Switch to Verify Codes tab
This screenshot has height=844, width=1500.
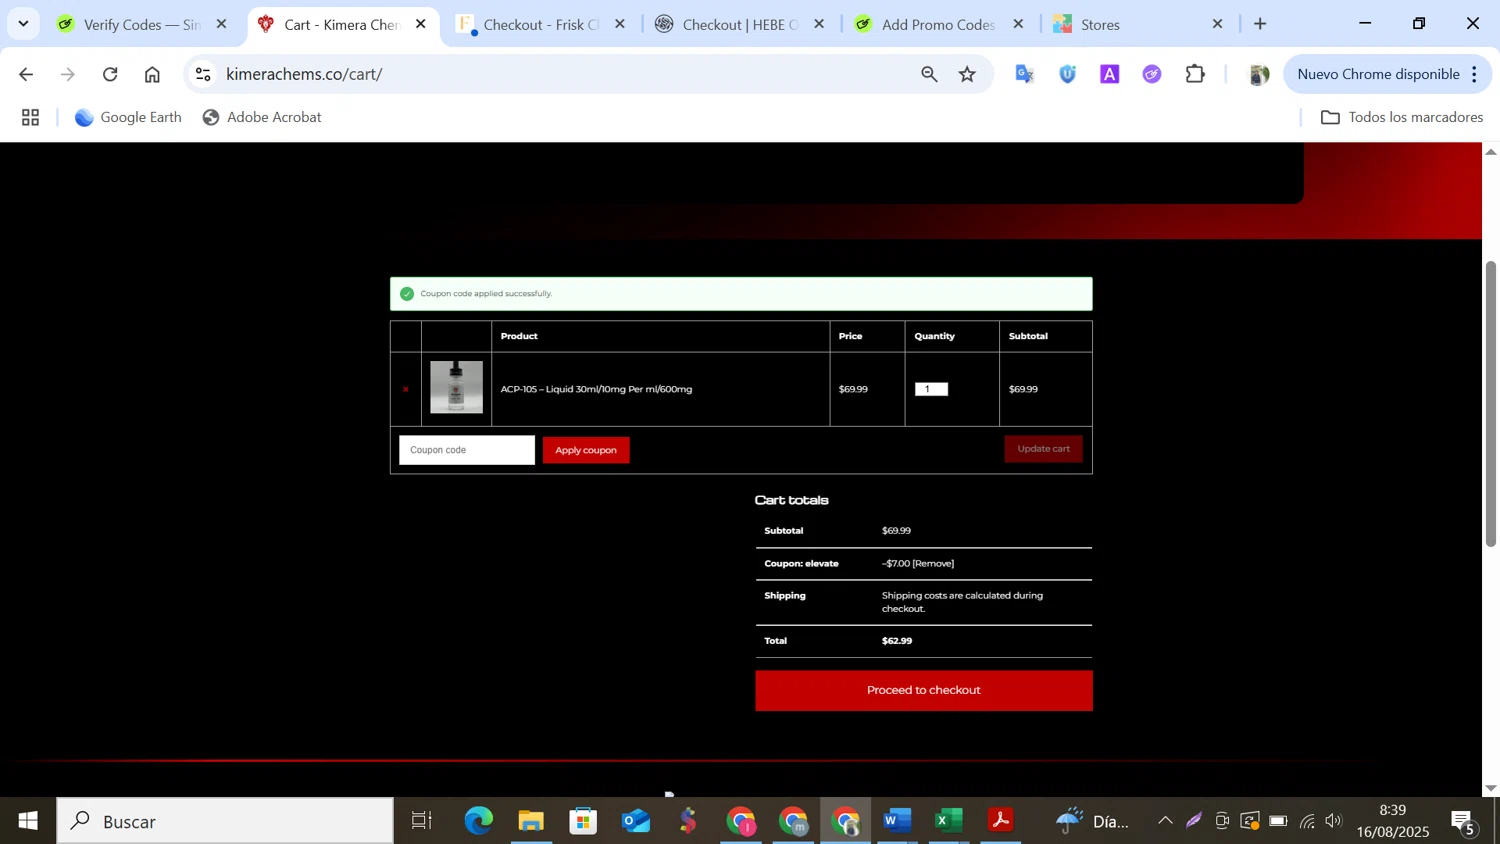141,24
